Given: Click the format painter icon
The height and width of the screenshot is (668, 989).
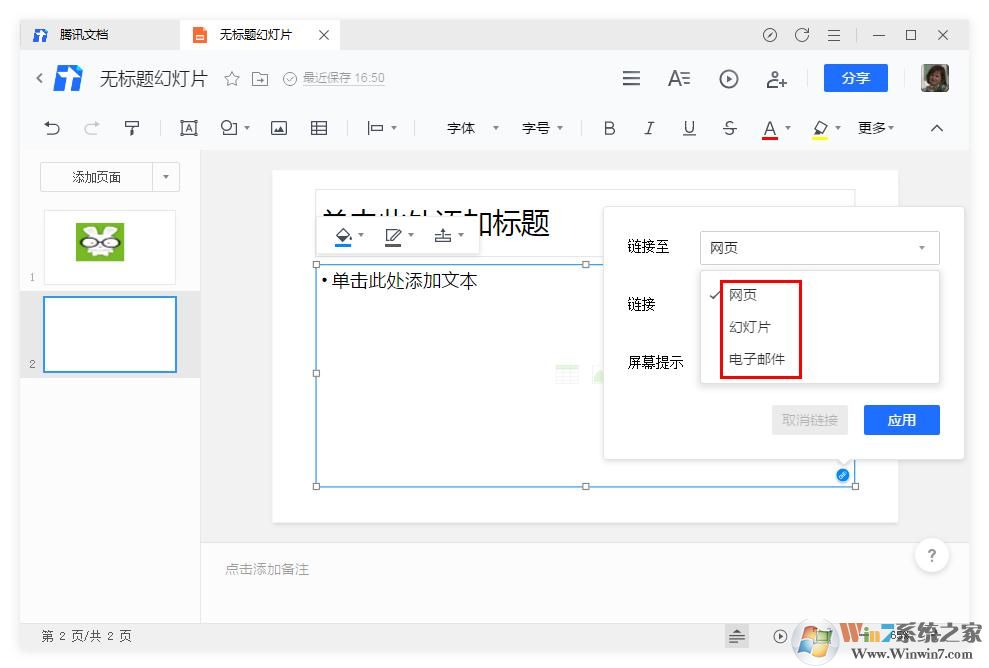Looking at the screenshot, I should pos(132,128).
